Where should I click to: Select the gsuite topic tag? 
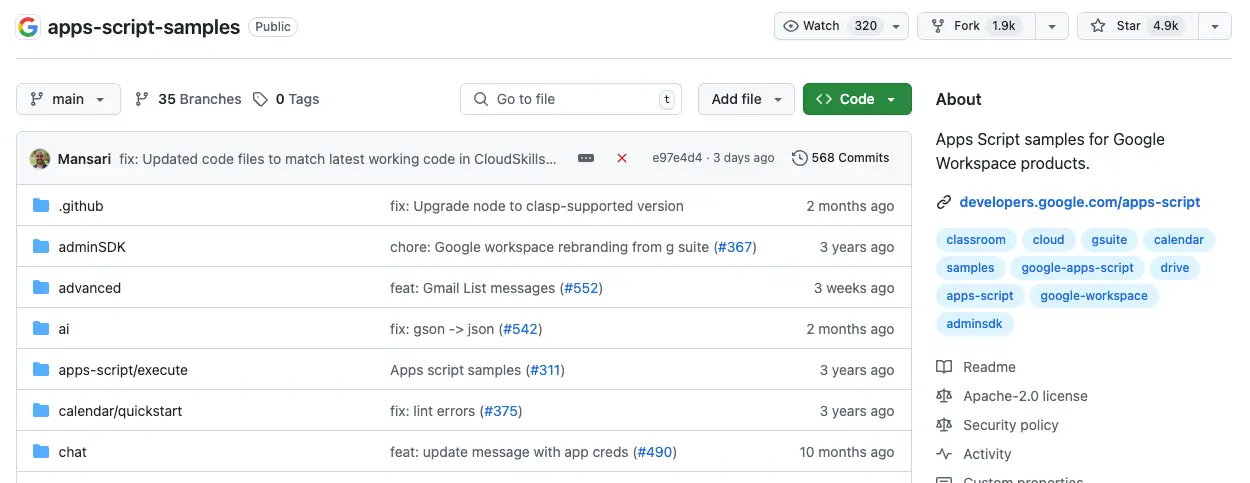coord(1109,240)
